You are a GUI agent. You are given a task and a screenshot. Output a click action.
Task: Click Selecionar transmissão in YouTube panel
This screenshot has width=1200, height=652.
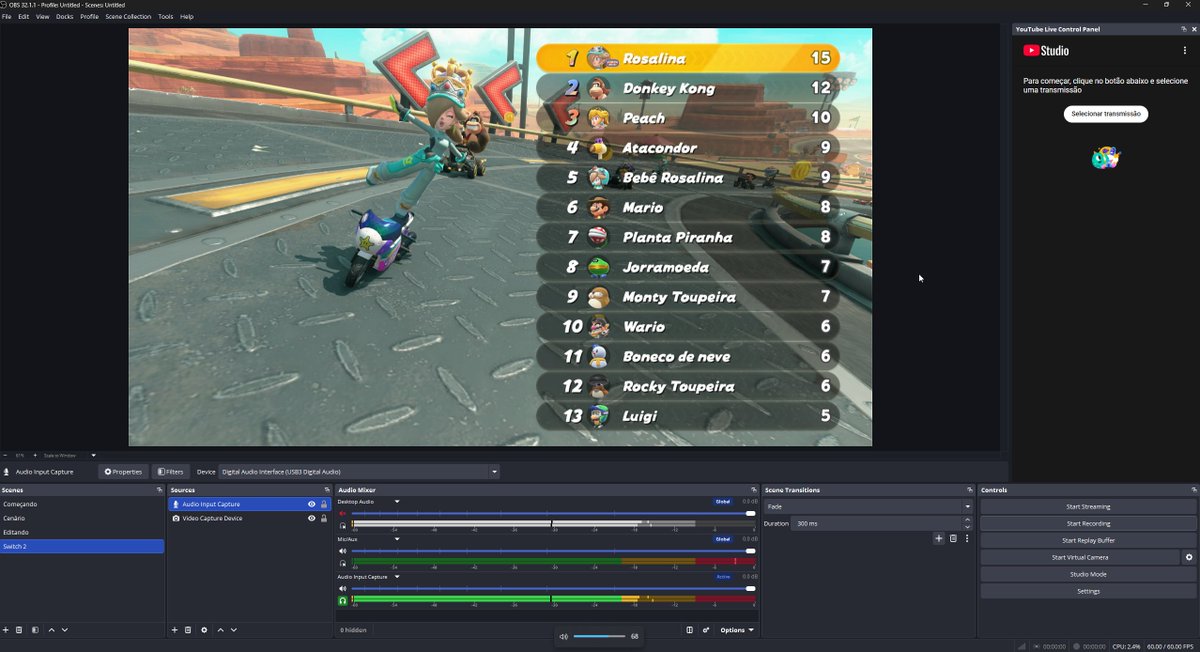[x=1106, y=114]
